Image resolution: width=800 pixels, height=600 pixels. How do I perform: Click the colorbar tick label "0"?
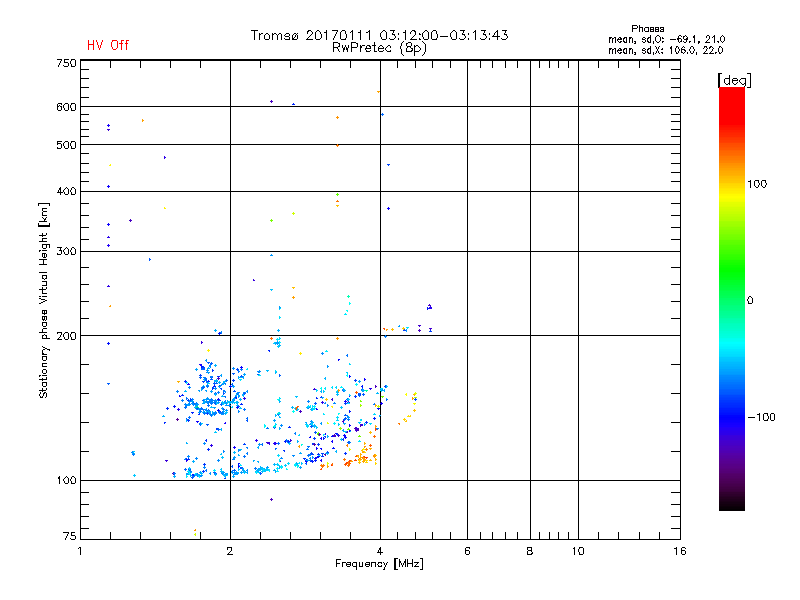(750, 301)
